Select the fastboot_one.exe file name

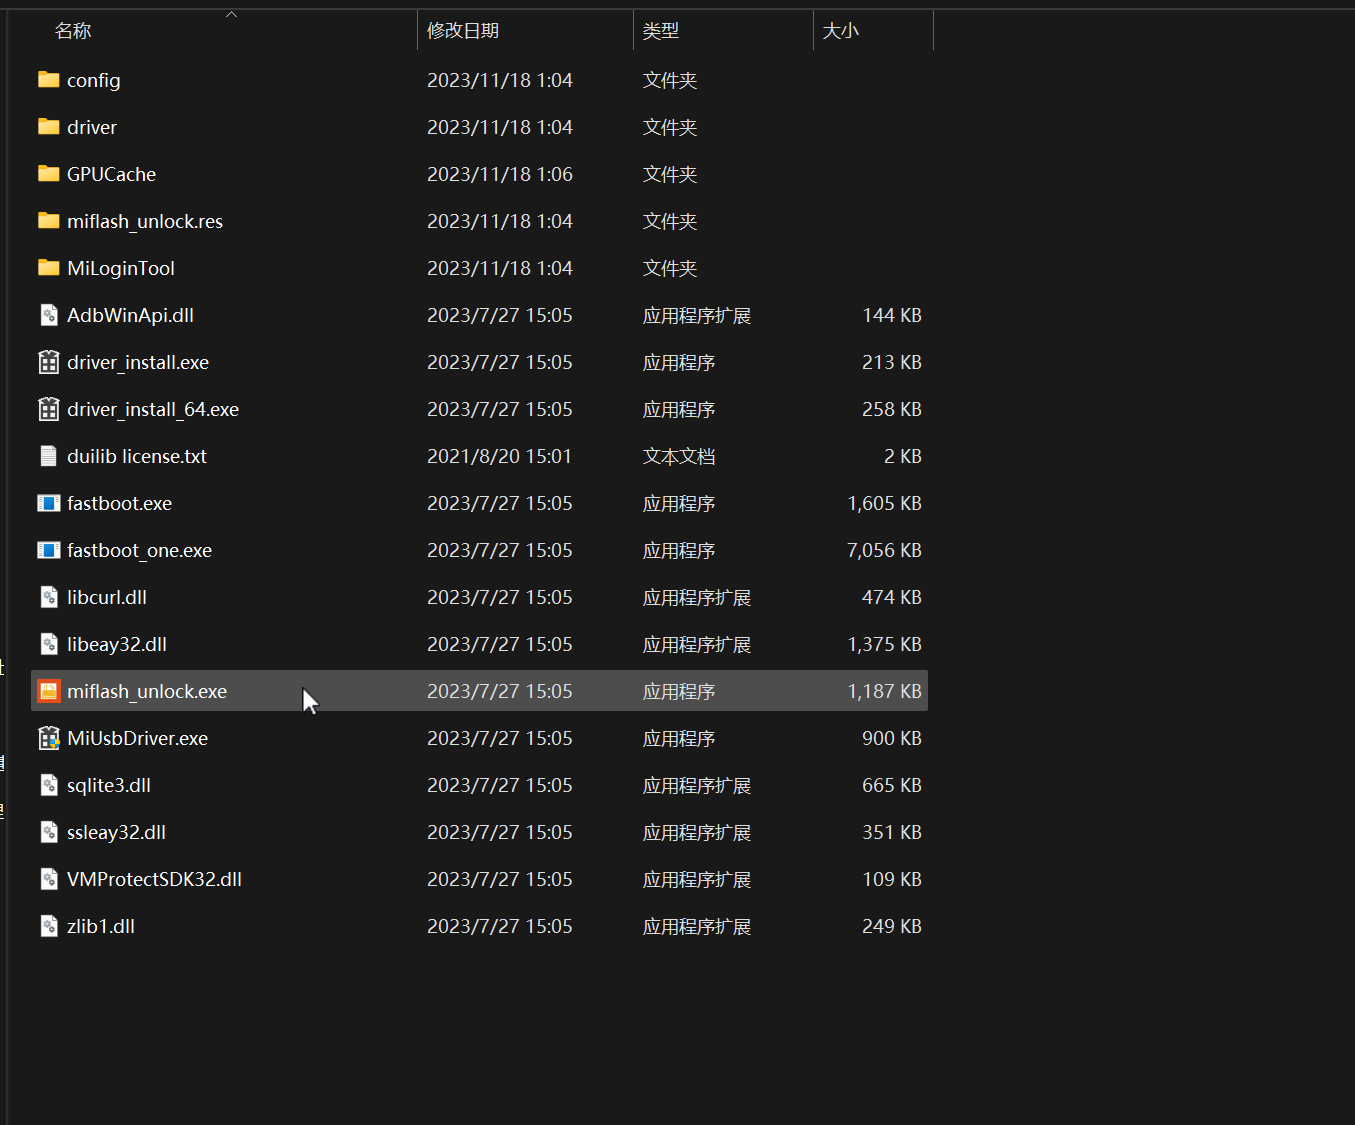[140, 550]
